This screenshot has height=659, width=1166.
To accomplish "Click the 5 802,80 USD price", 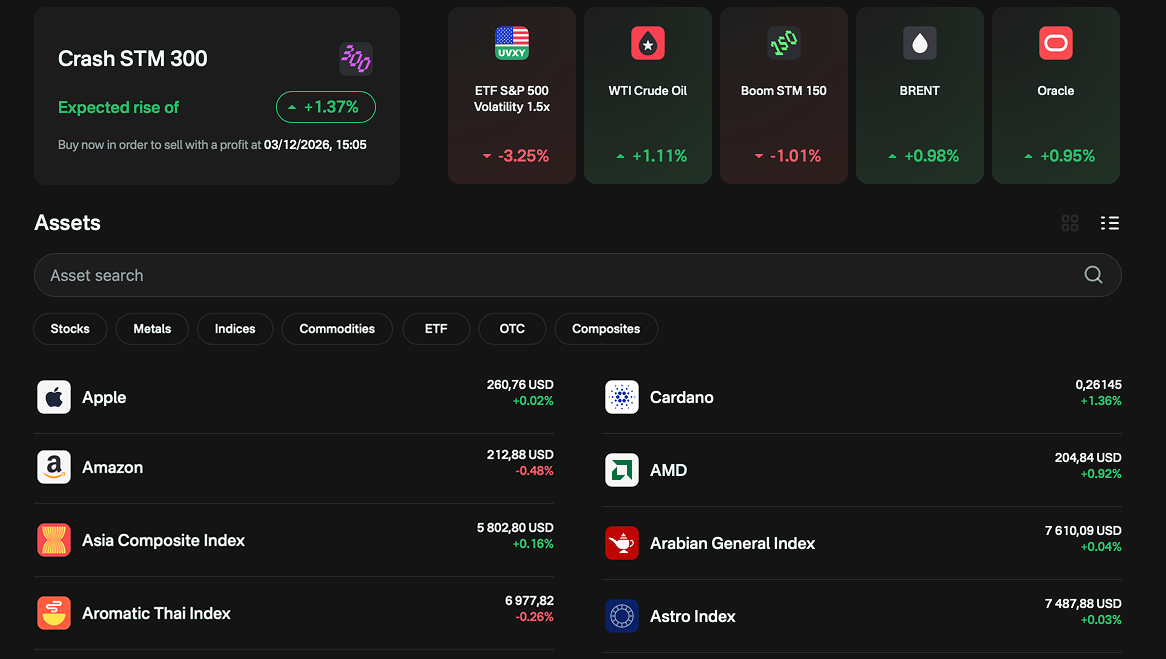I will click(x=515, y=527).
